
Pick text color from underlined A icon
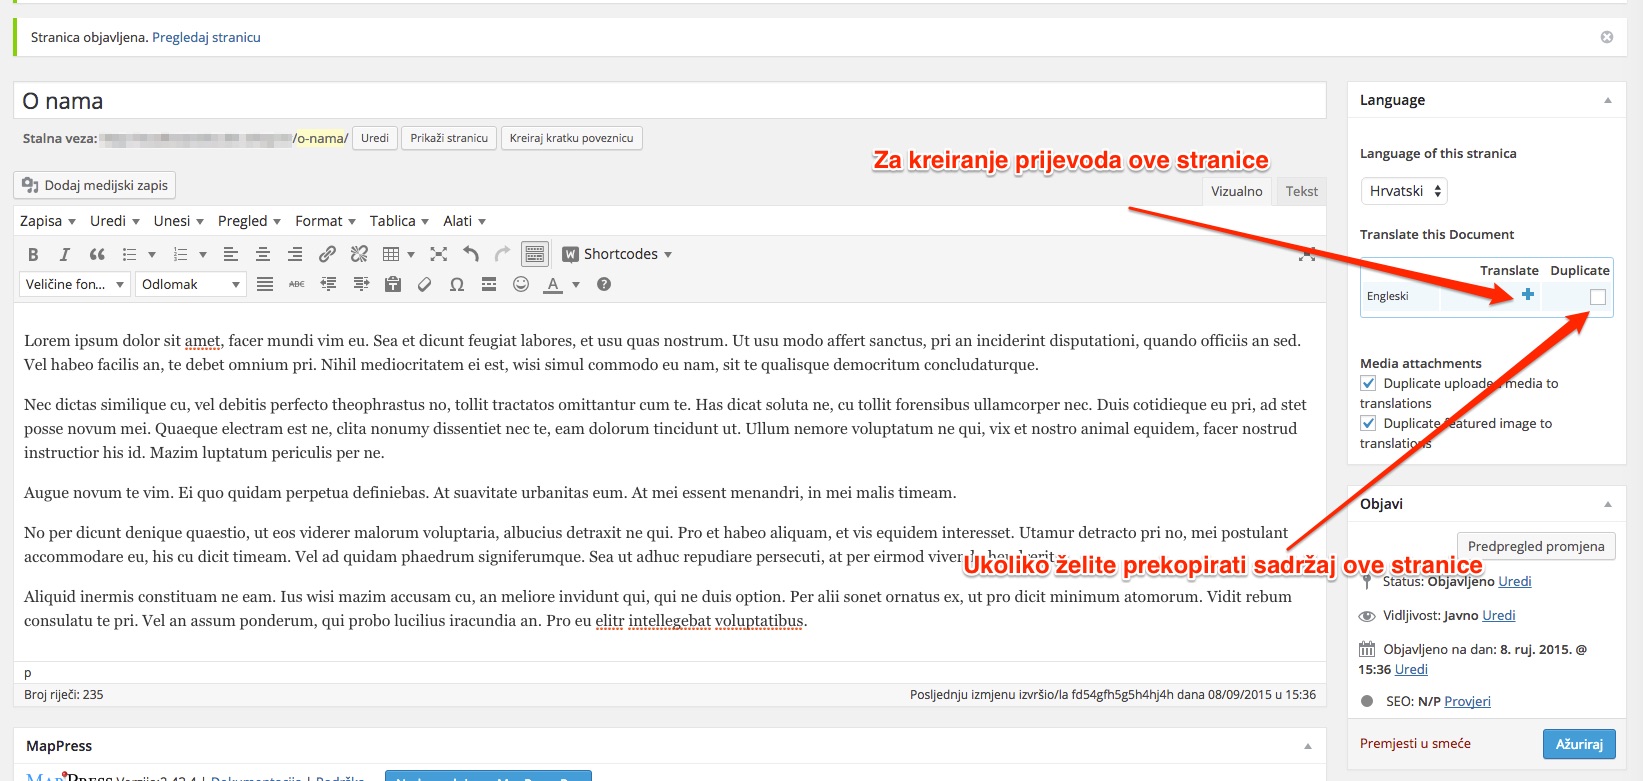coord(553,284)
